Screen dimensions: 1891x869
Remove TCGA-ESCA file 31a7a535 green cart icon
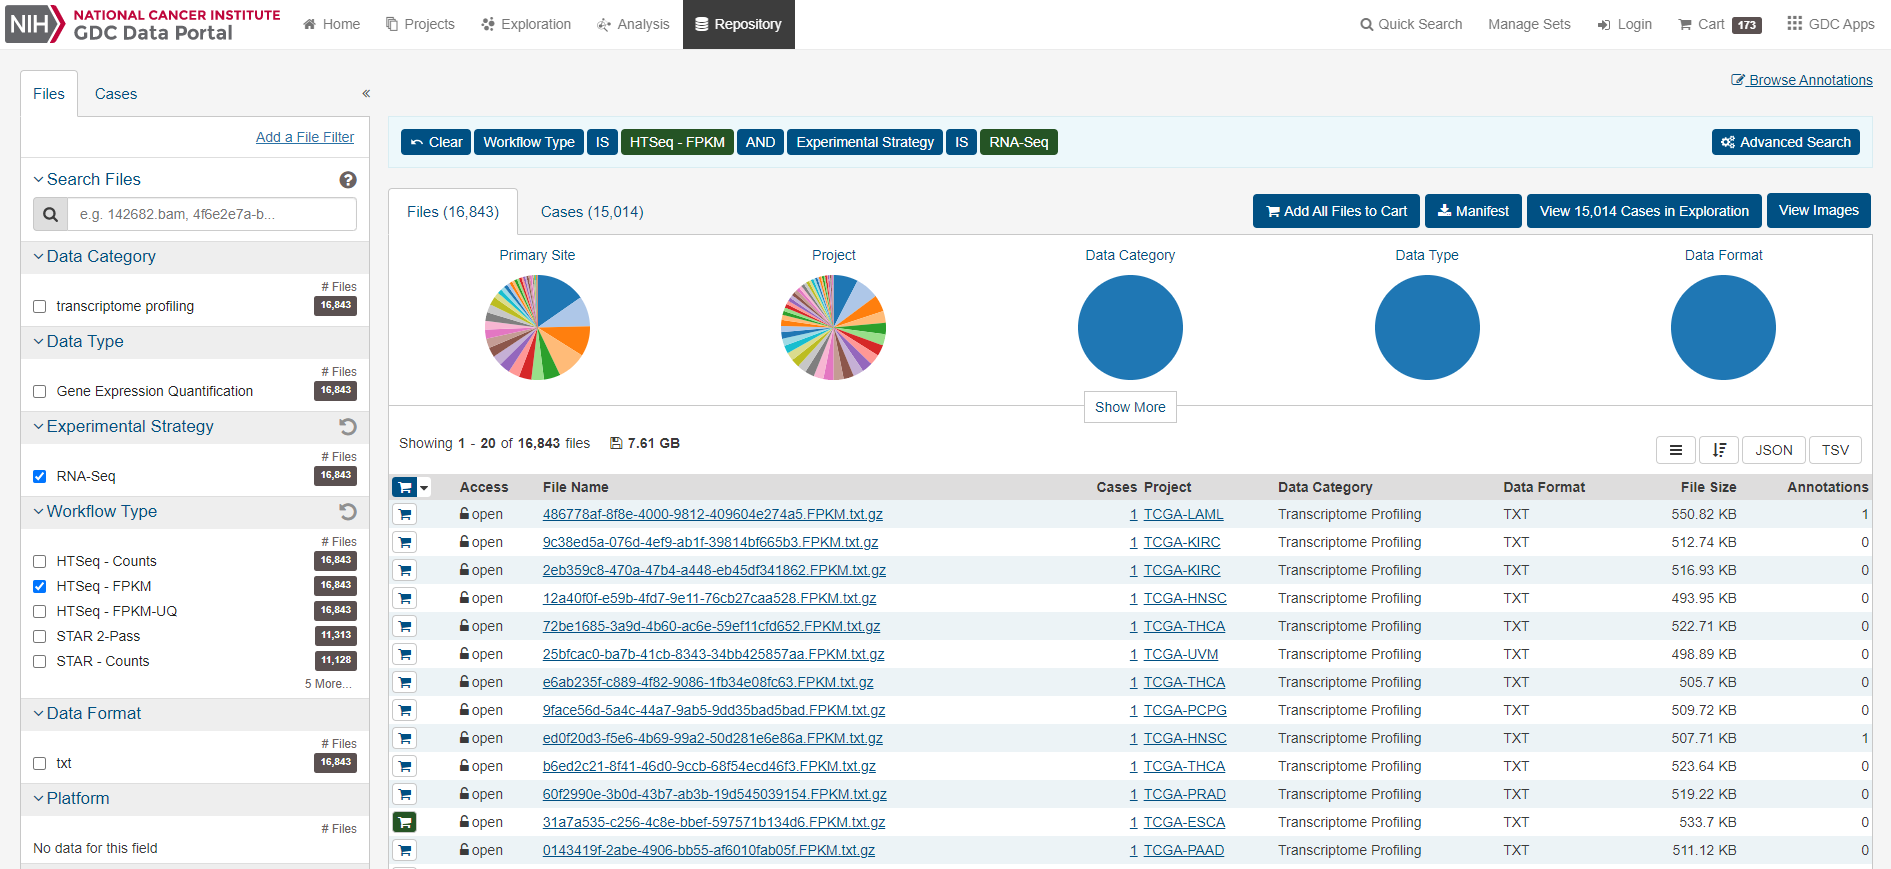(404, 822)
